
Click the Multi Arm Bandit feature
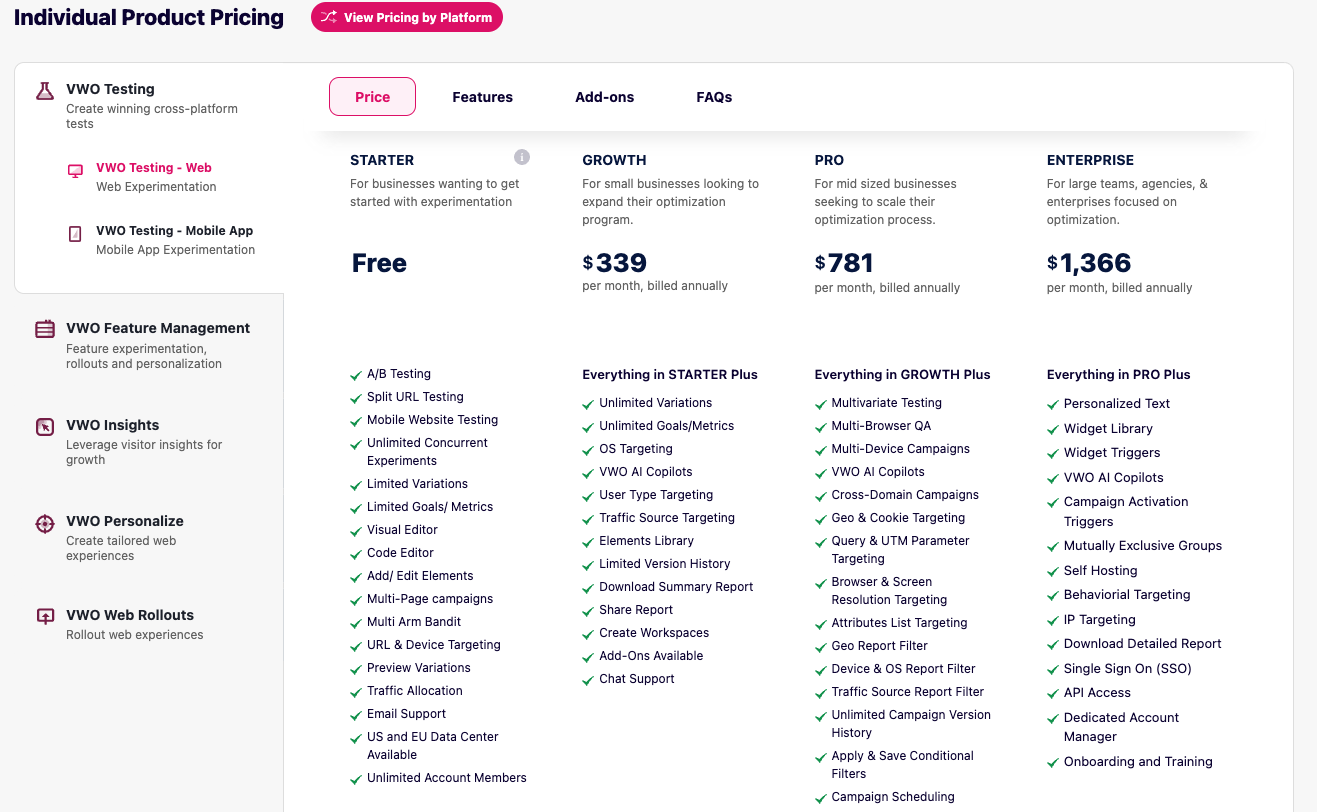414,622
